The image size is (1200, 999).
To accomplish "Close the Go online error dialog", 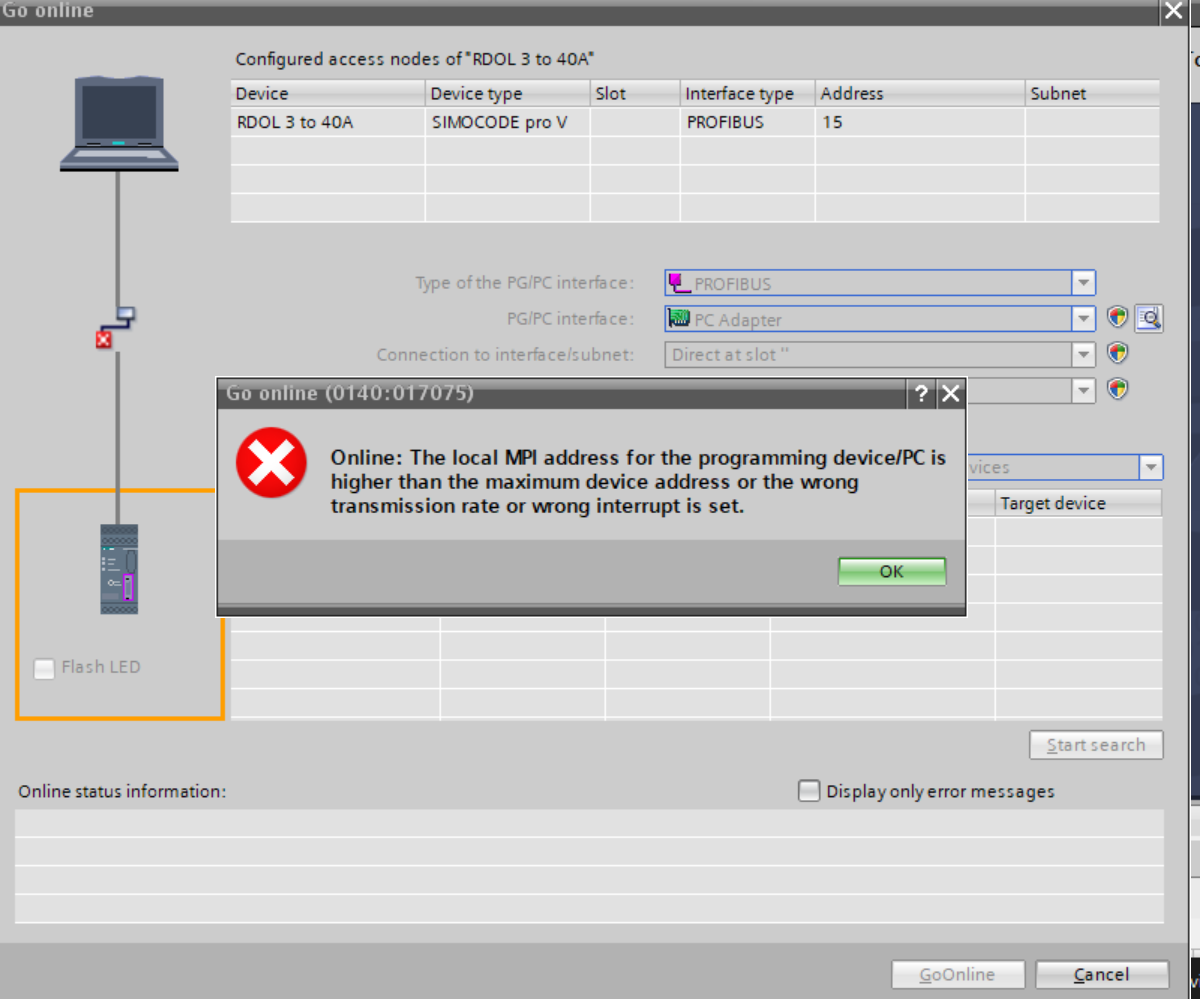I will click(x=950, y=393).
